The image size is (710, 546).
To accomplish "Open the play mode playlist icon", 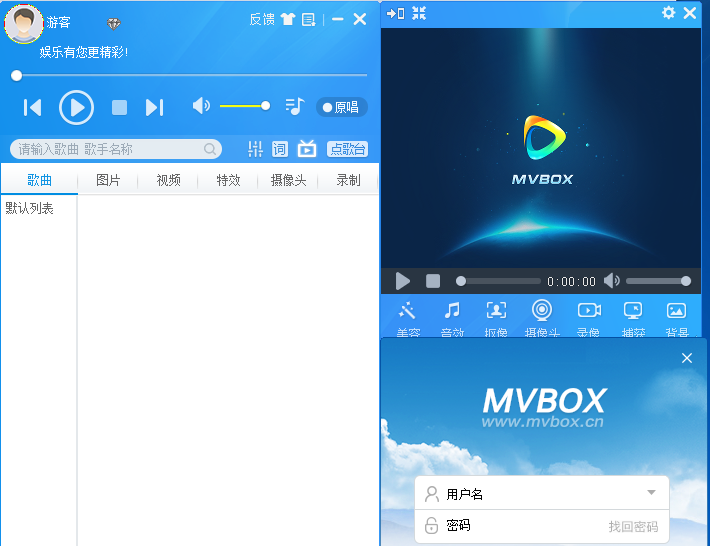I will click(x=295, y=107).
